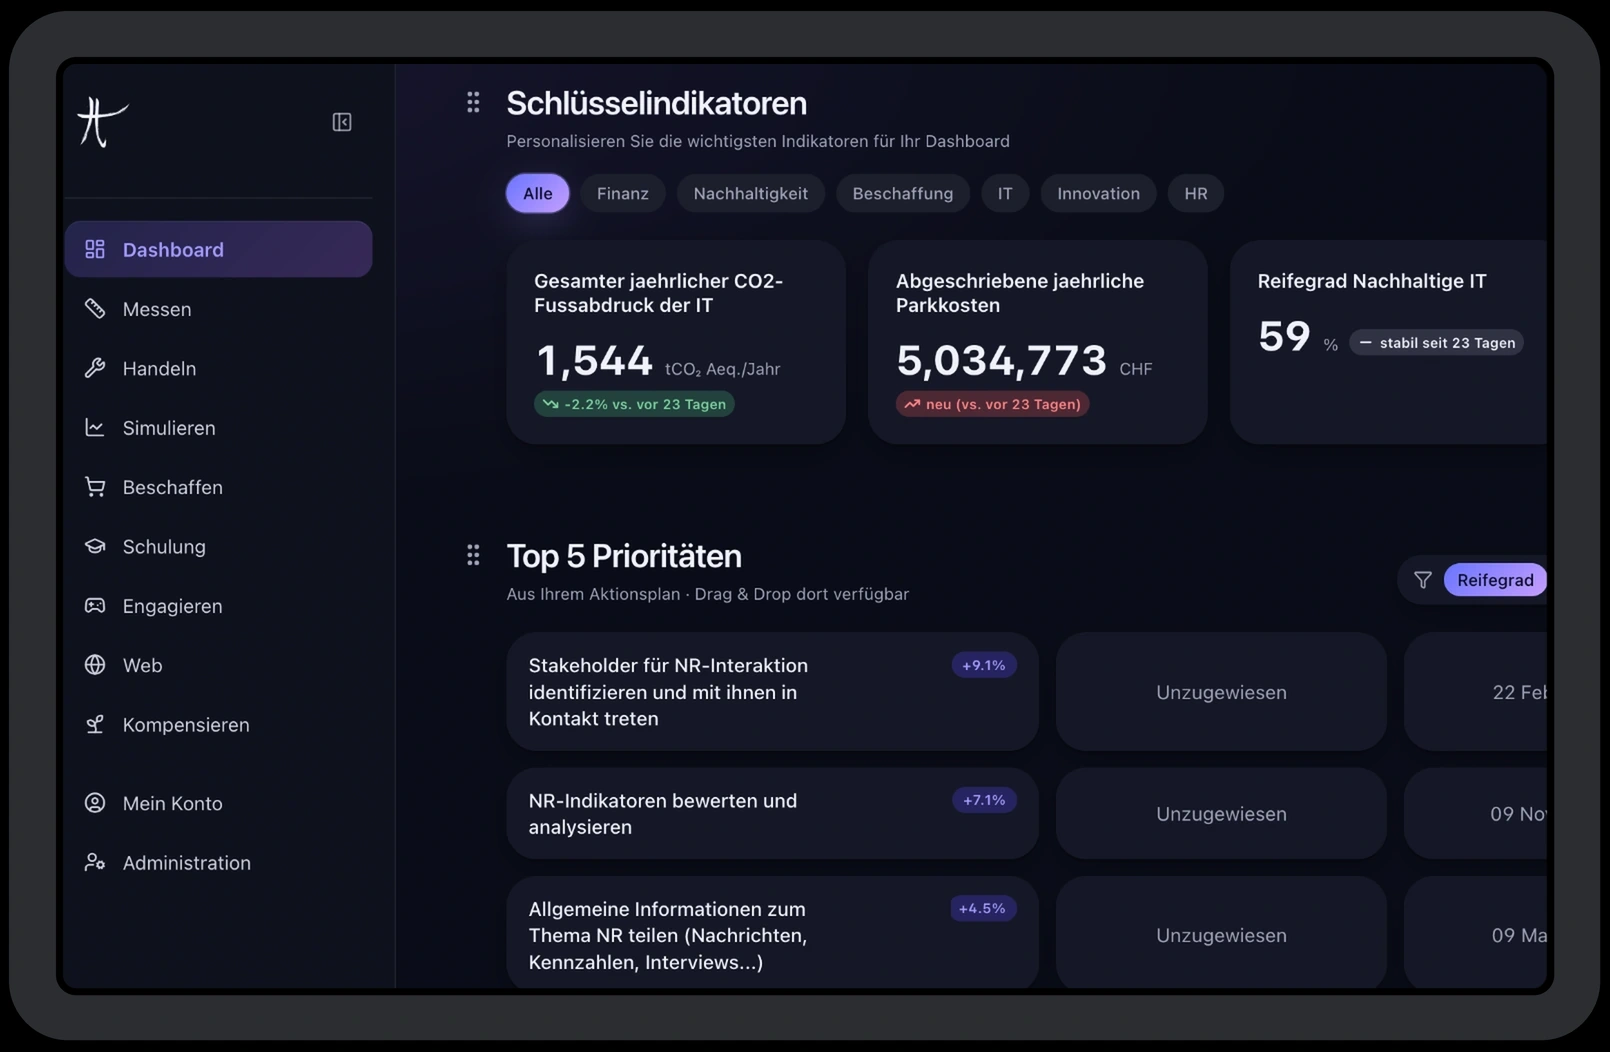Click the Dashboard grid icon
This screenshot has width=1610, height=1052.
[x=95, y=249]
